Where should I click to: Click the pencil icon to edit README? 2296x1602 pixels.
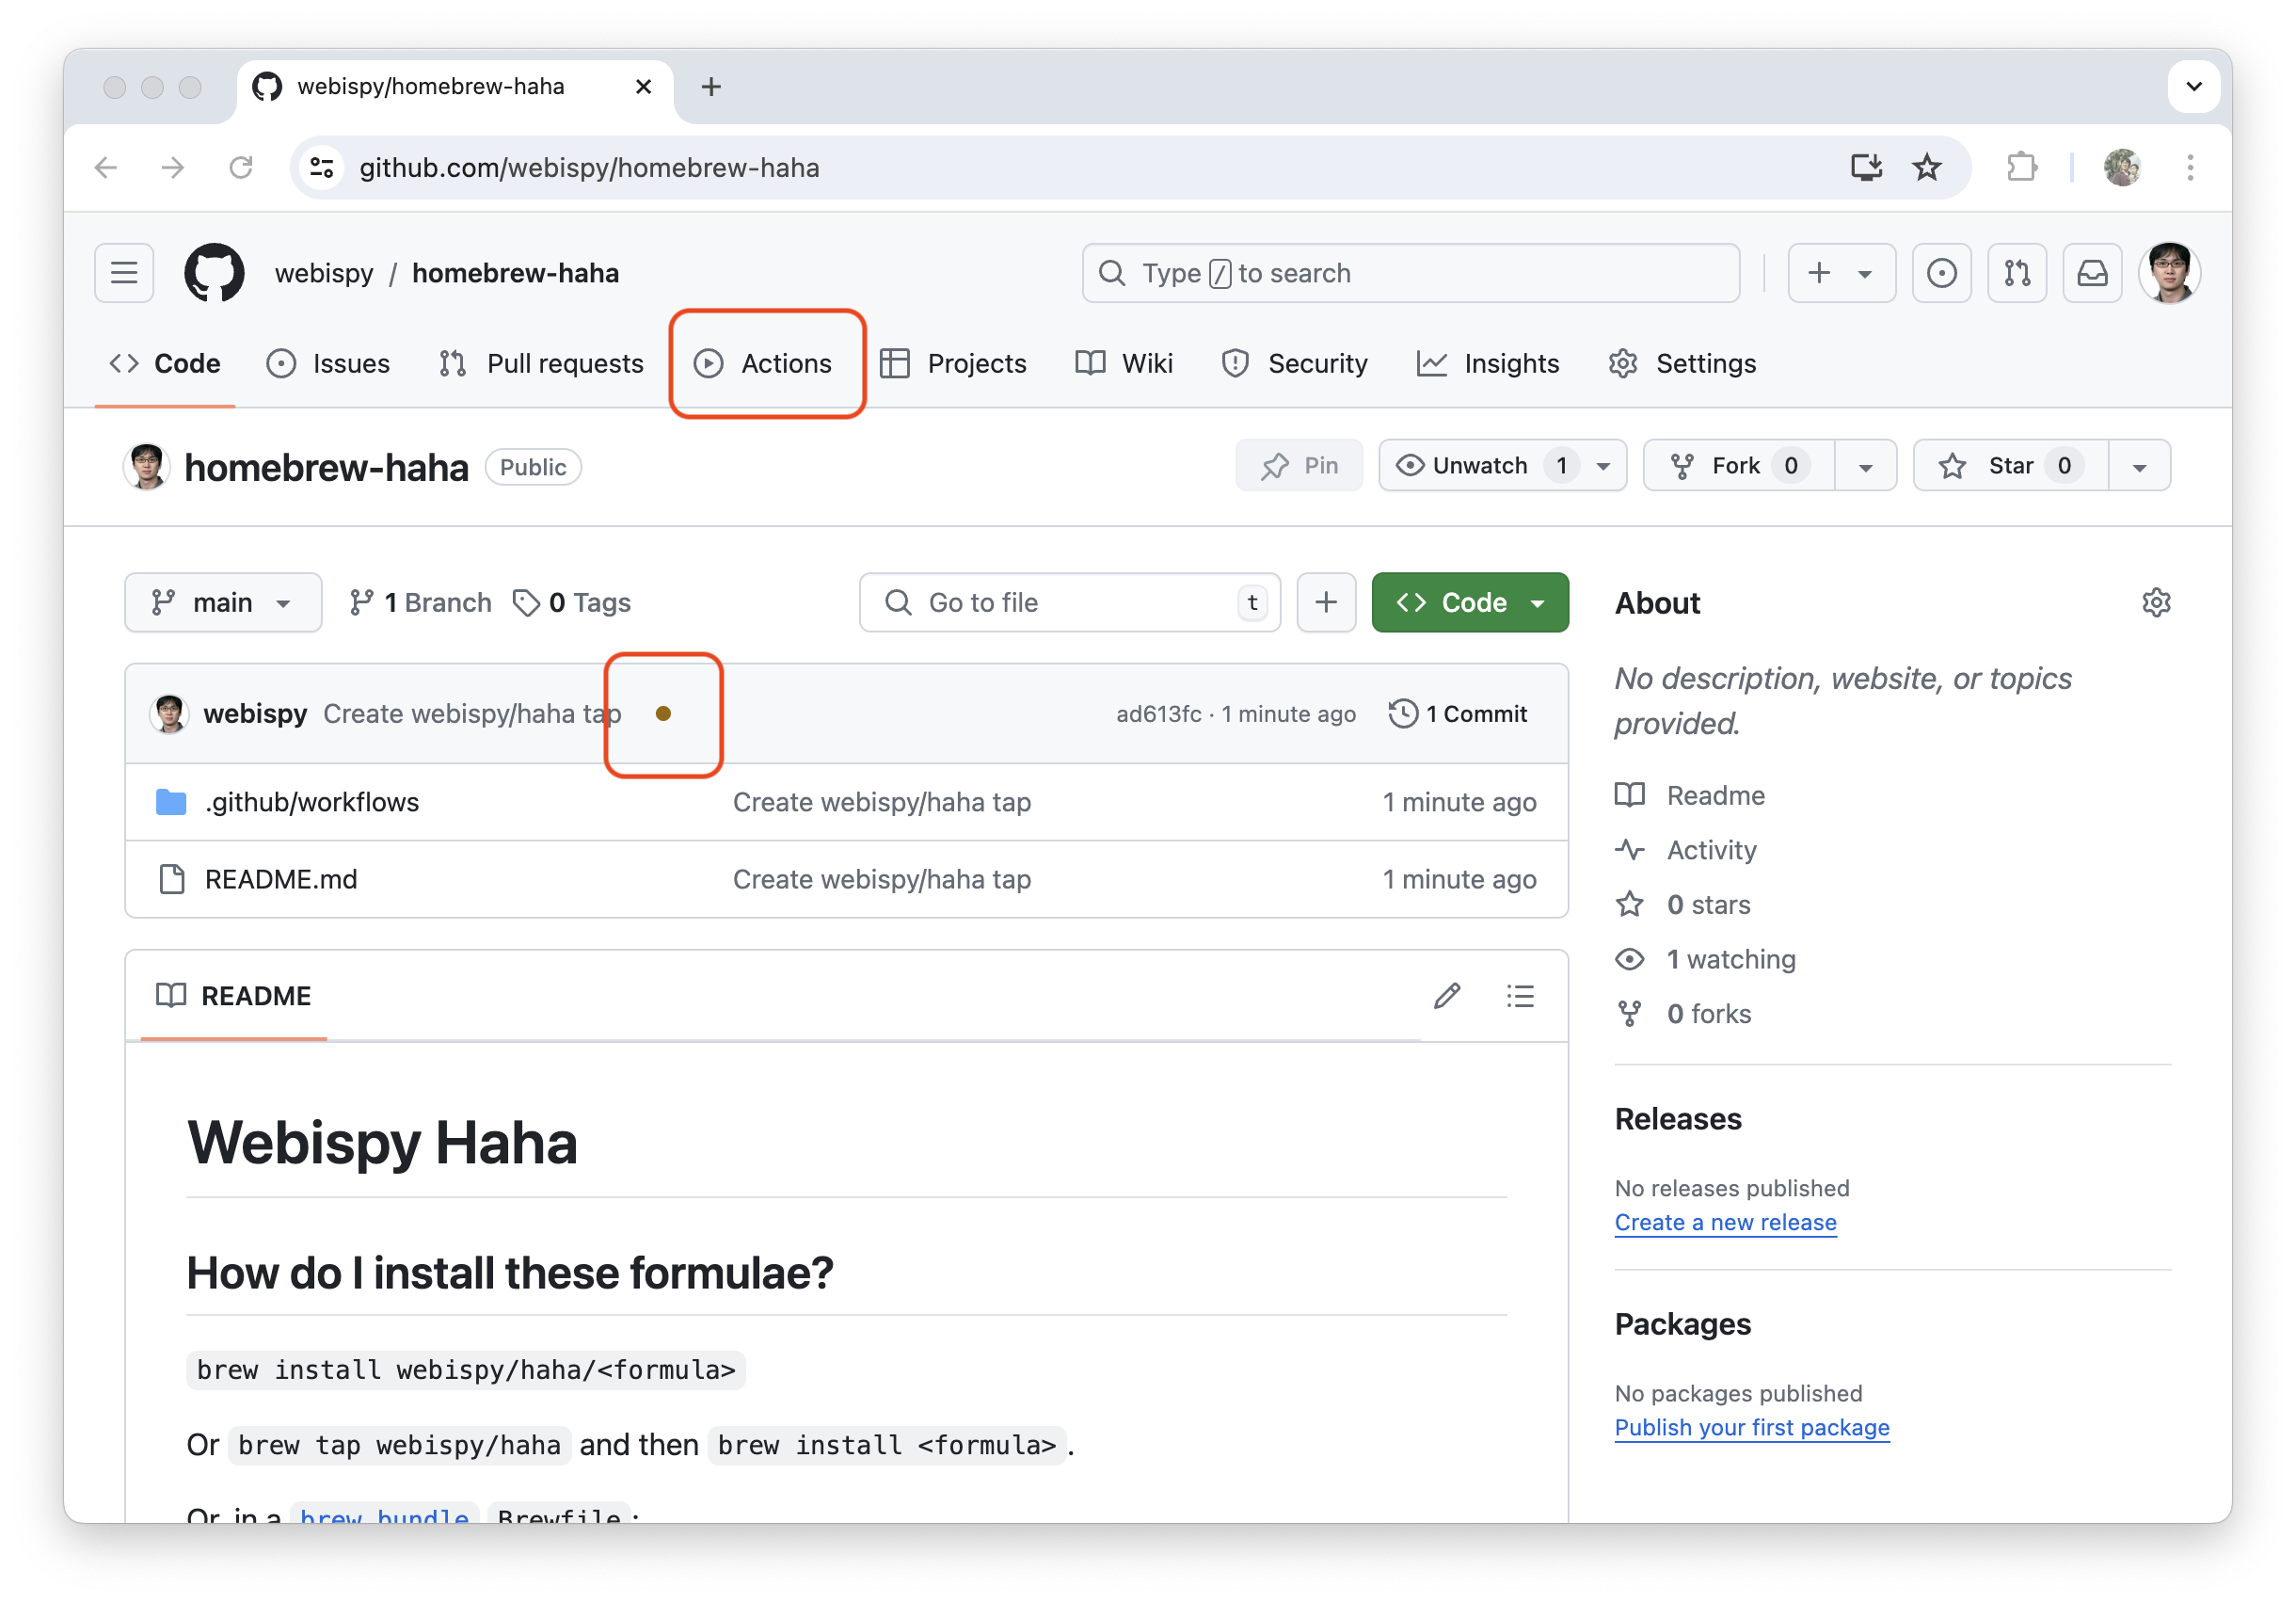[1447, 996]
